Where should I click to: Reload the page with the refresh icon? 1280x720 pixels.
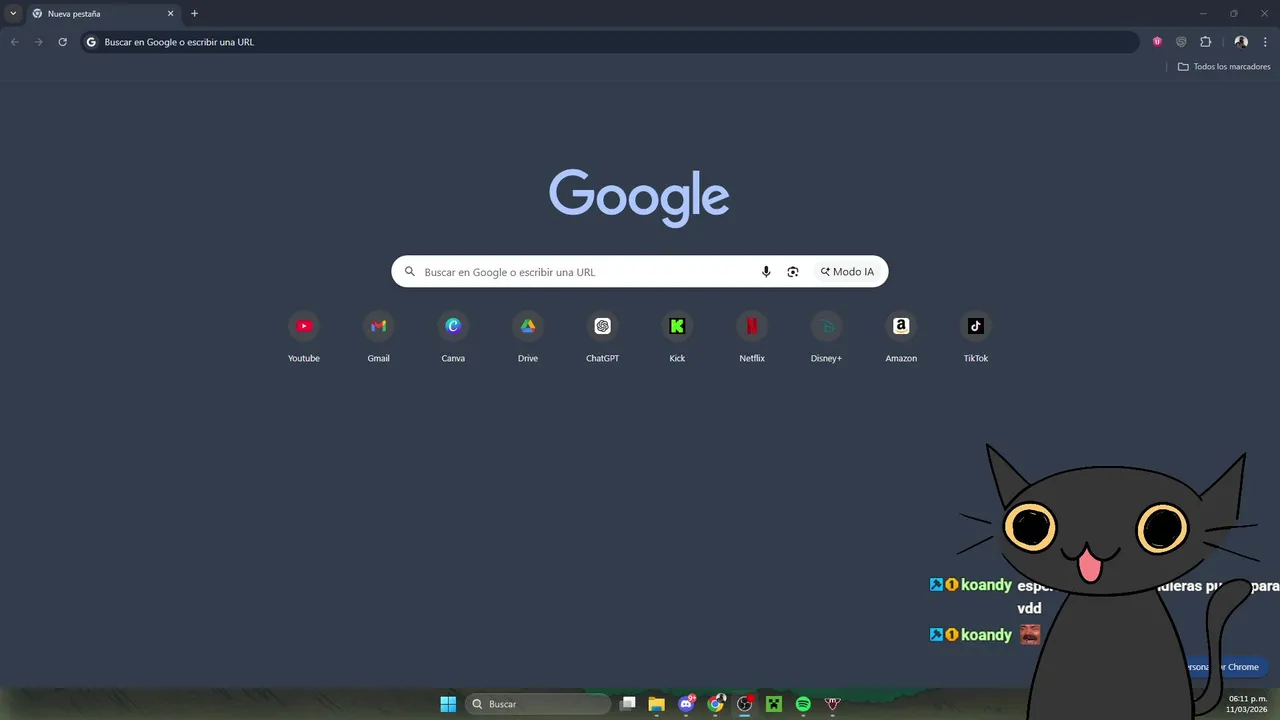(x=62, y=42)
